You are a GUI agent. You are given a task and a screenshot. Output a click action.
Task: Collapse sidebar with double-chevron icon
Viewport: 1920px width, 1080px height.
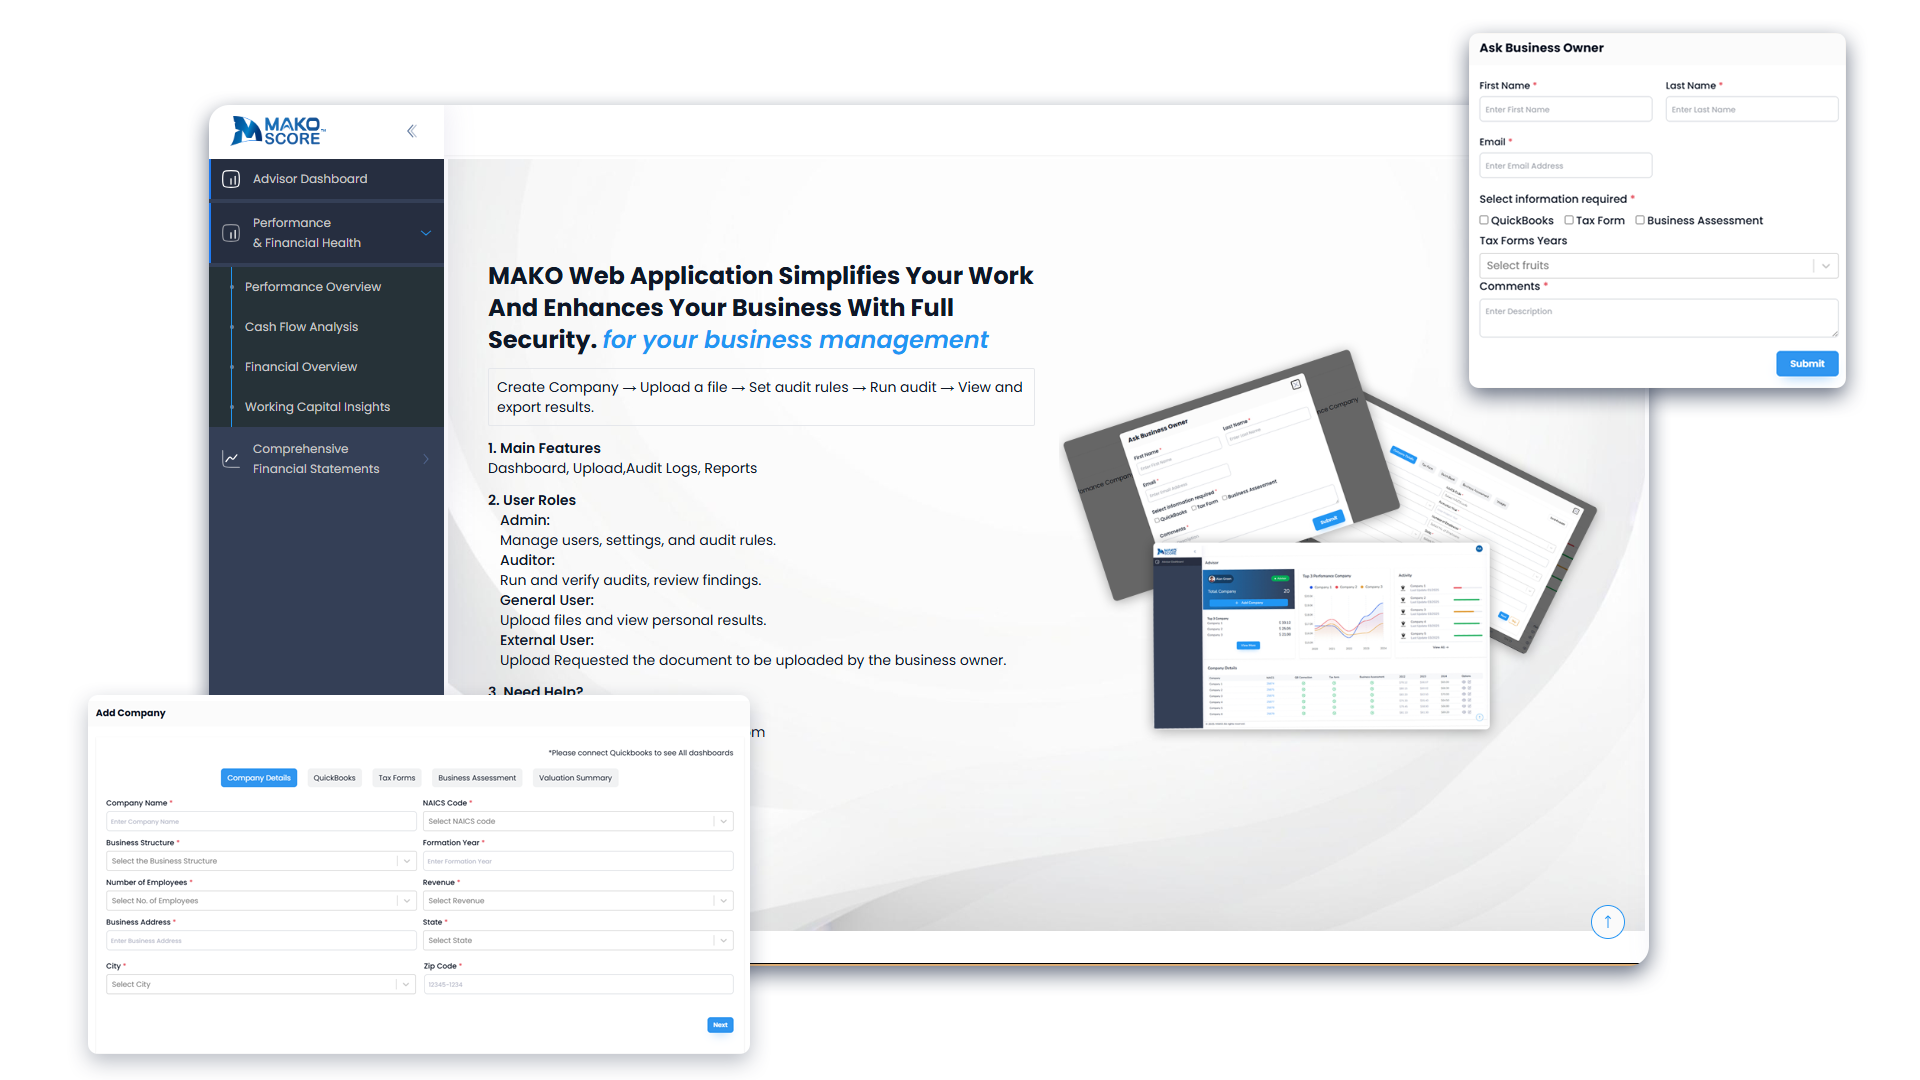411,131
